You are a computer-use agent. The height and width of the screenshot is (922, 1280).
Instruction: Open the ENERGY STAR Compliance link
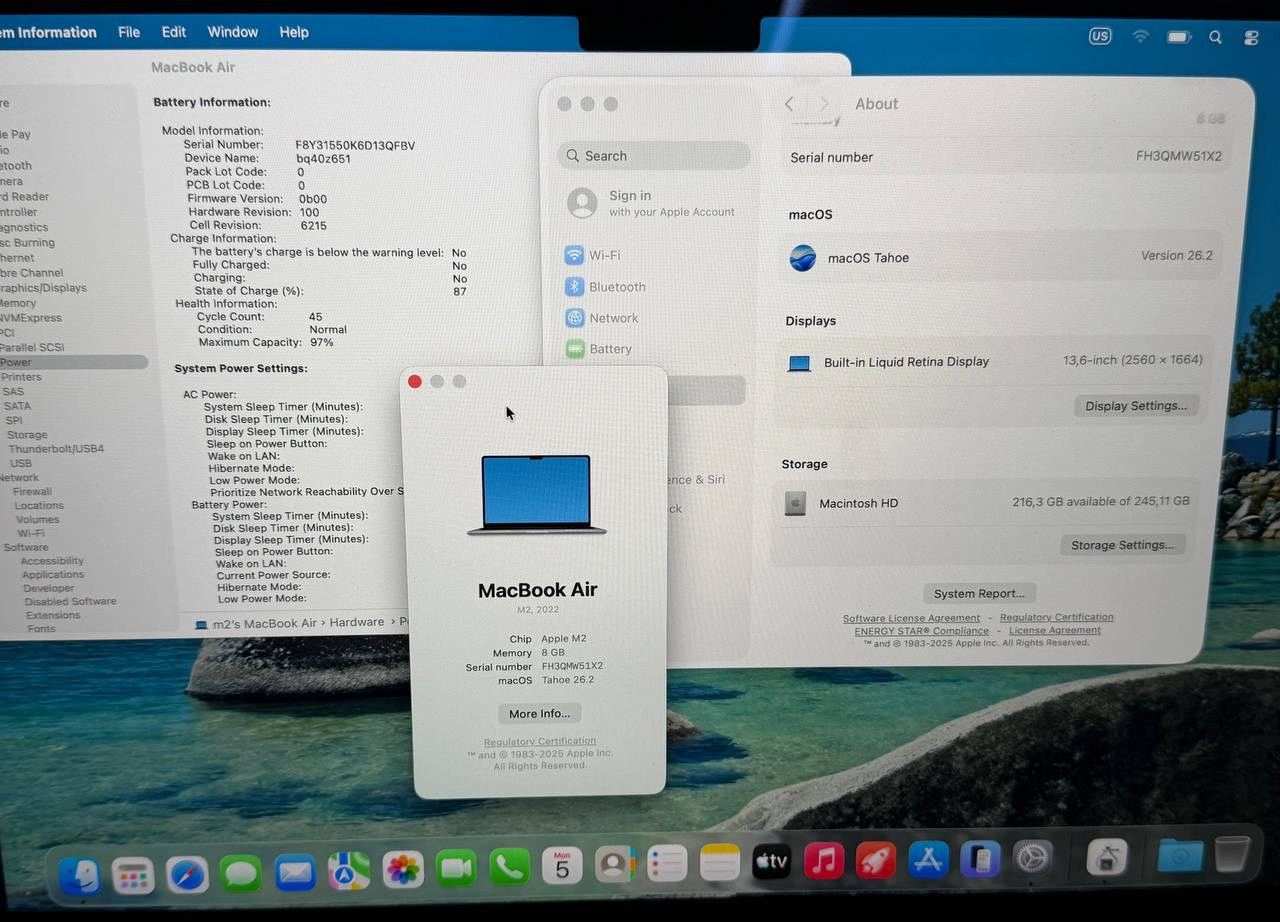pyautogui.click(x=921, y=631)
